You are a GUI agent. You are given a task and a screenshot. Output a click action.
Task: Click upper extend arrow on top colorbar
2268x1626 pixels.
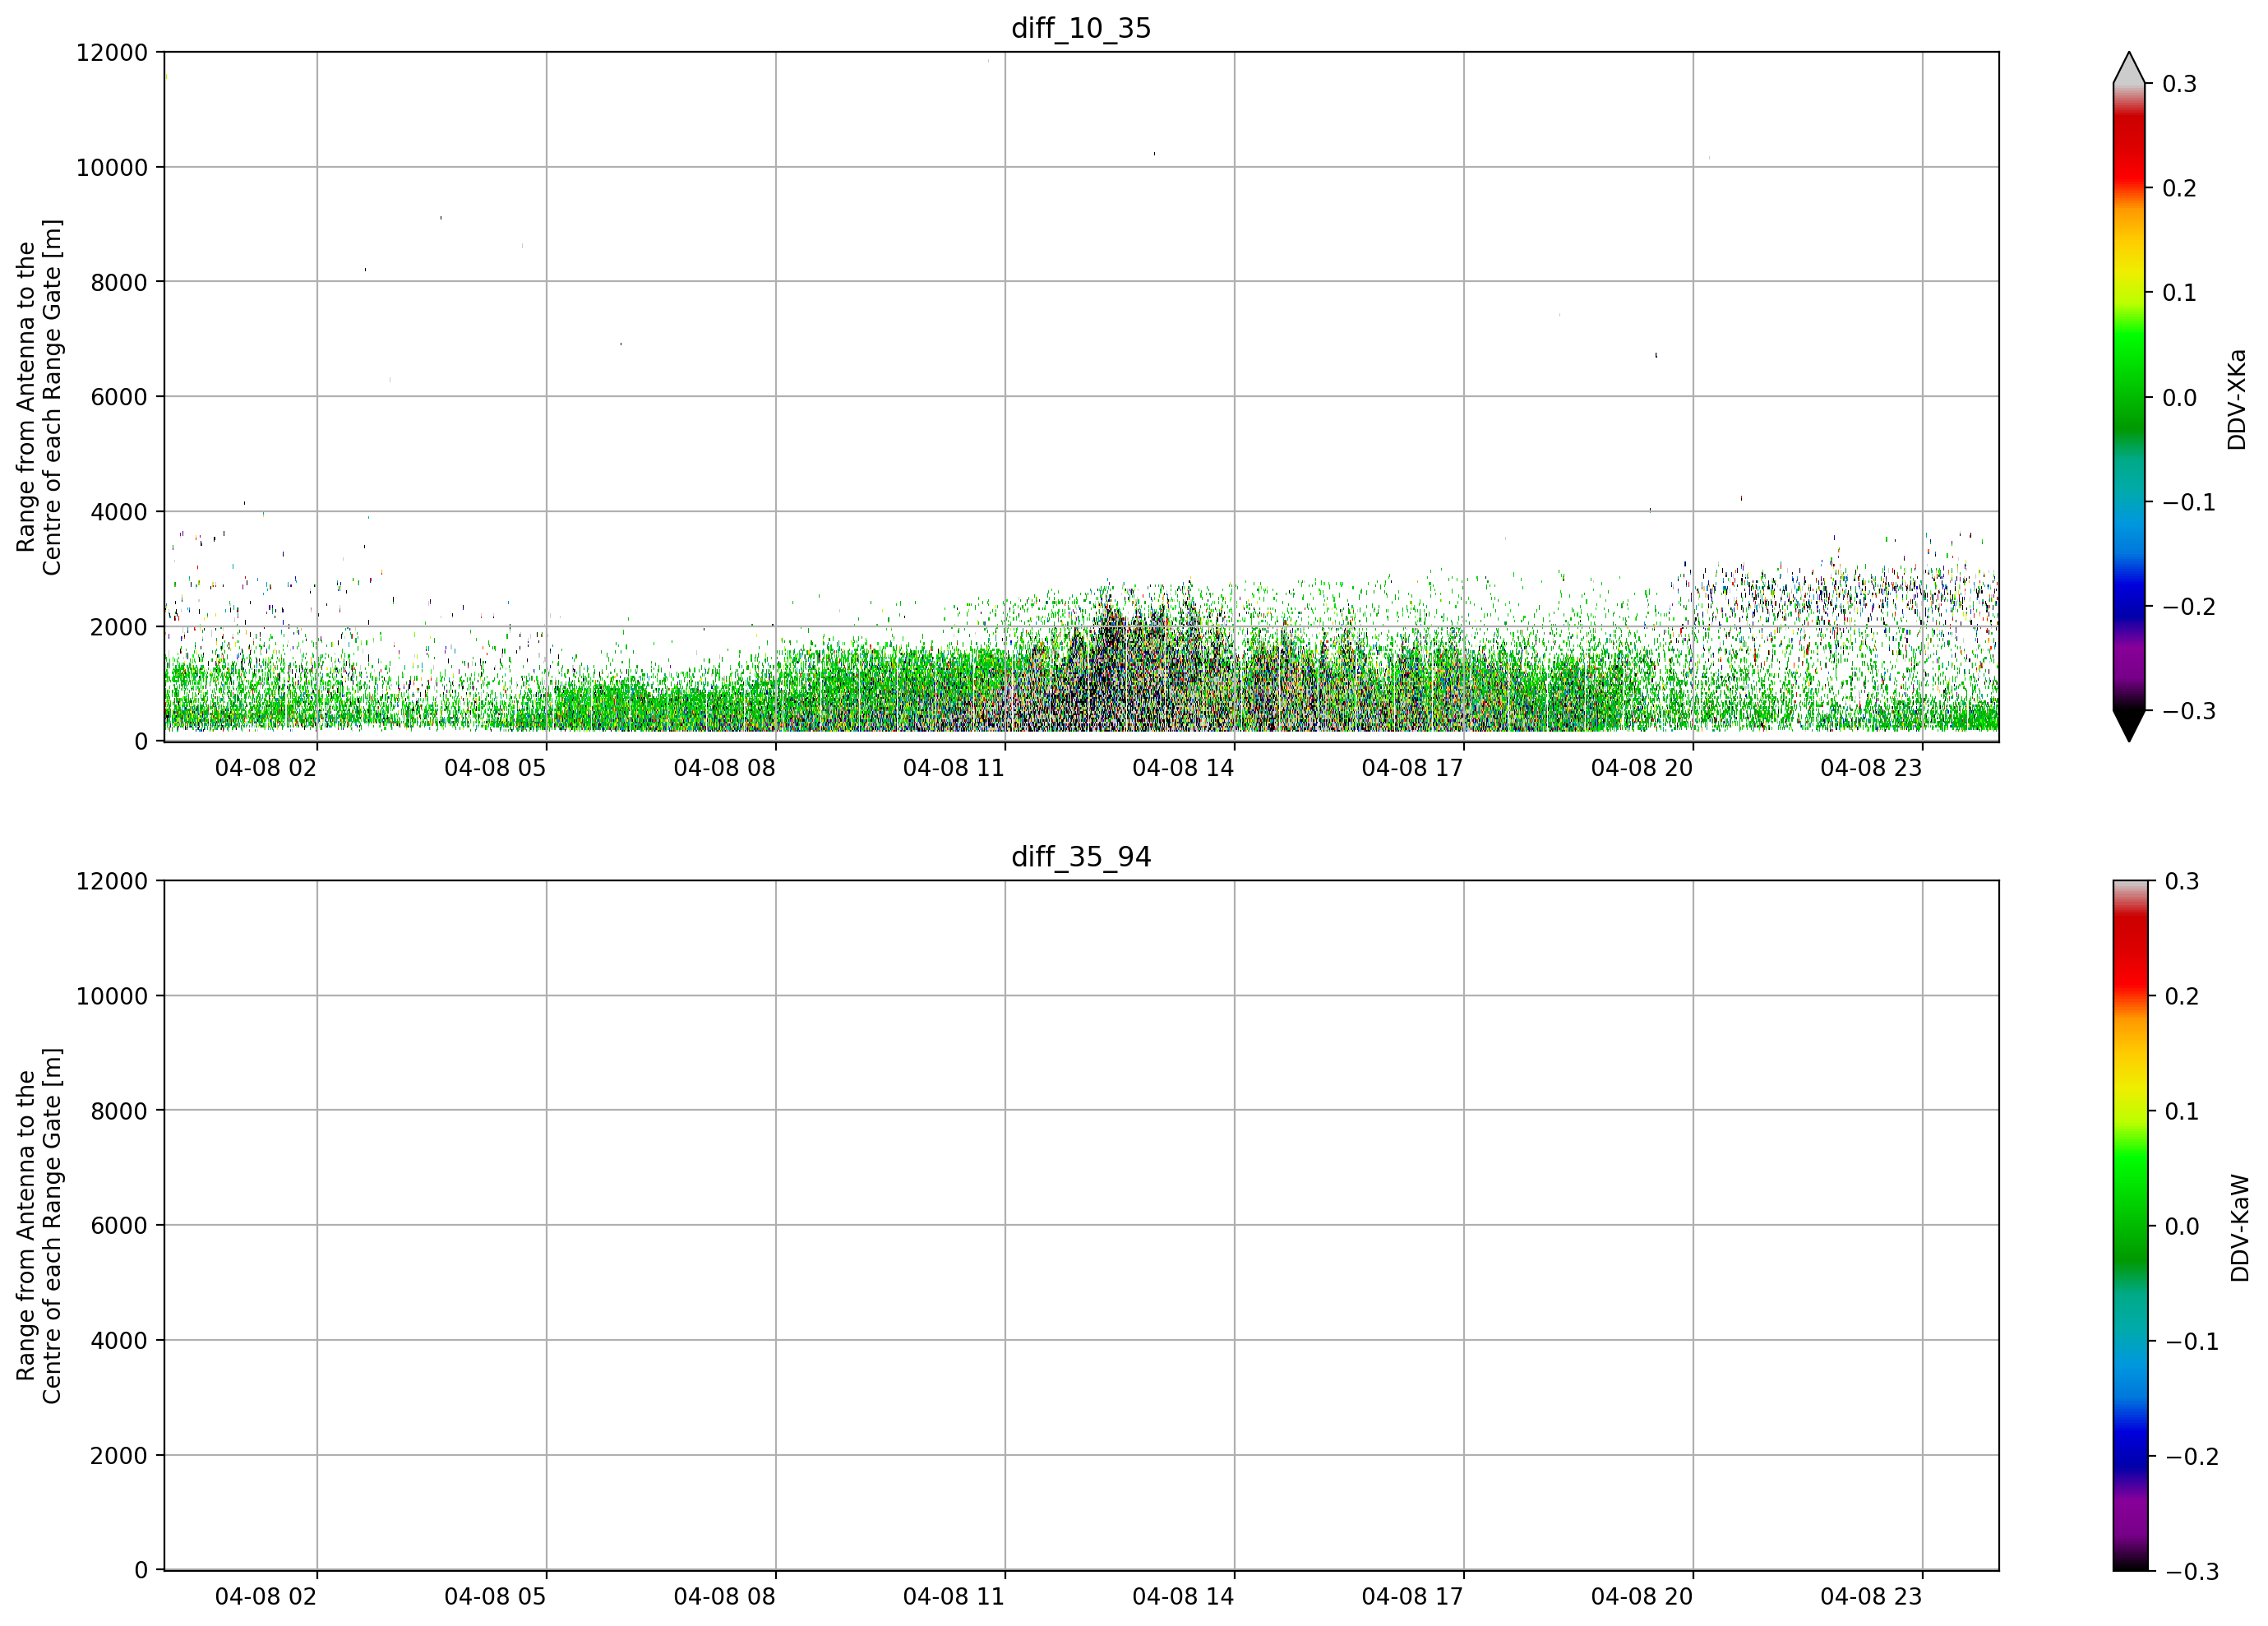pyautogui.click(x=2129, y=67)
